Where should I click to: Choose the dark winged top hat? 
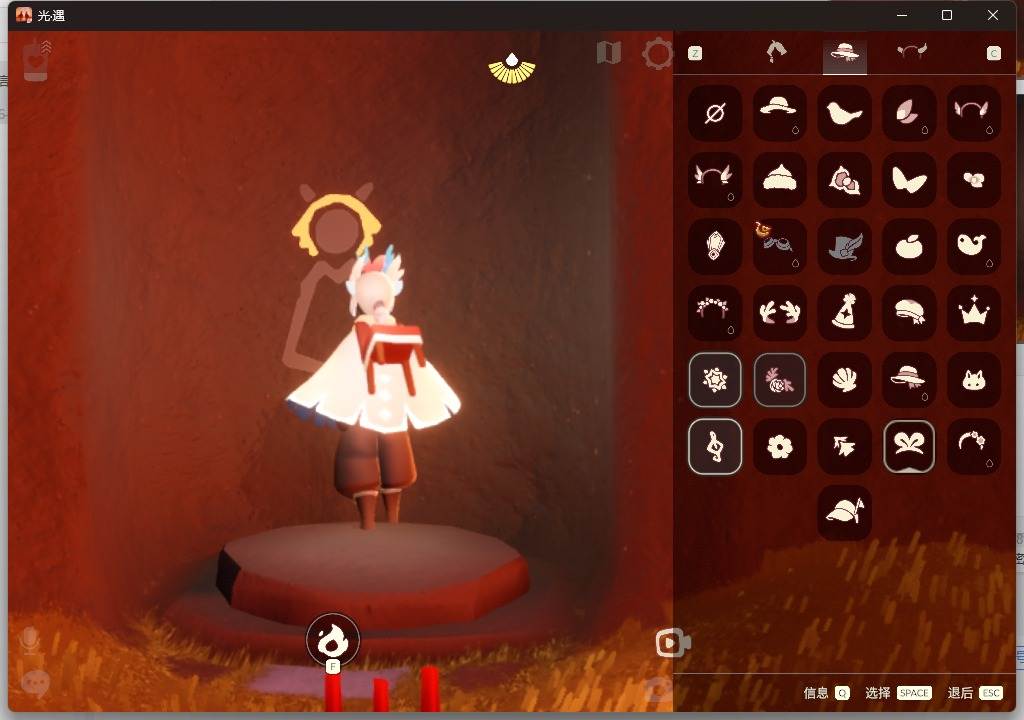pyautogui.click(x=844, y=246)
